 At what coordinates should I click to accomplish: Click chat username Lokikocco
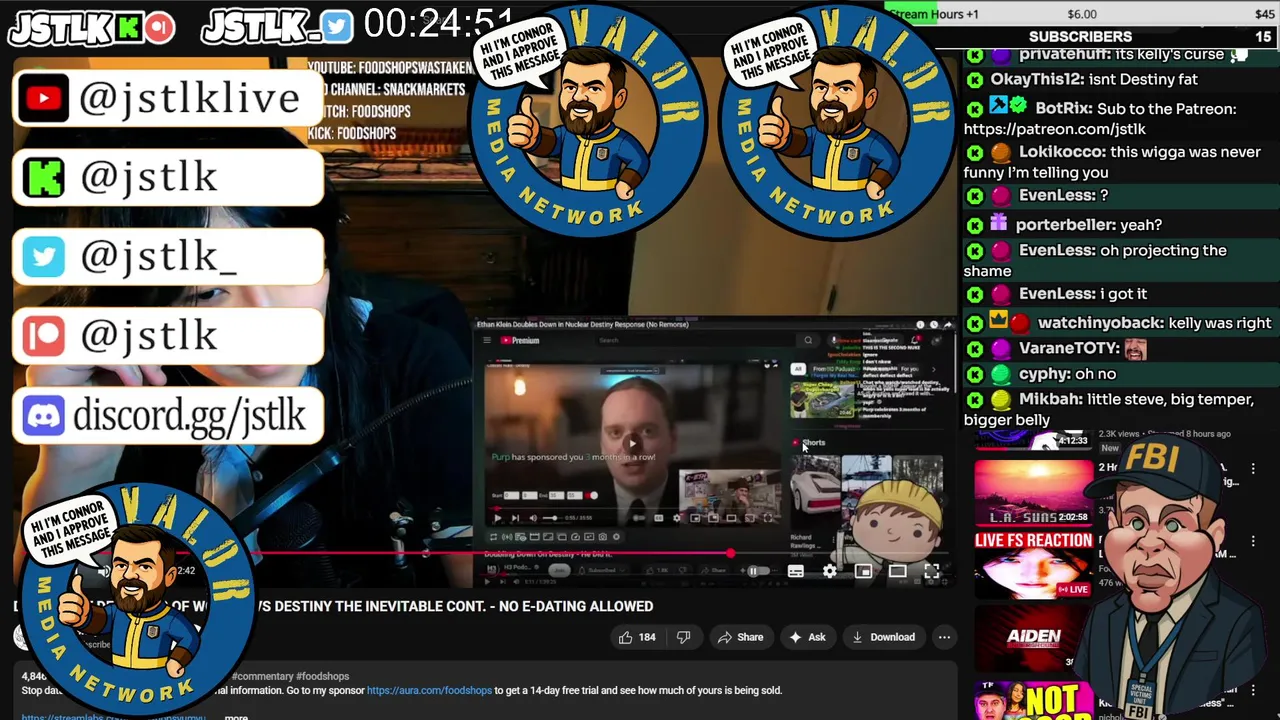tap(1062, 152)
